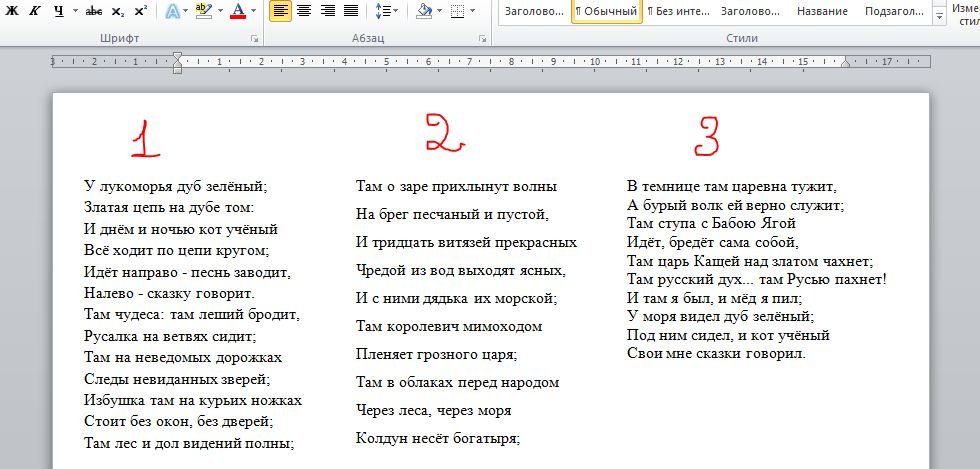Toggle bold formatting (Ж)

click(13, 12)
